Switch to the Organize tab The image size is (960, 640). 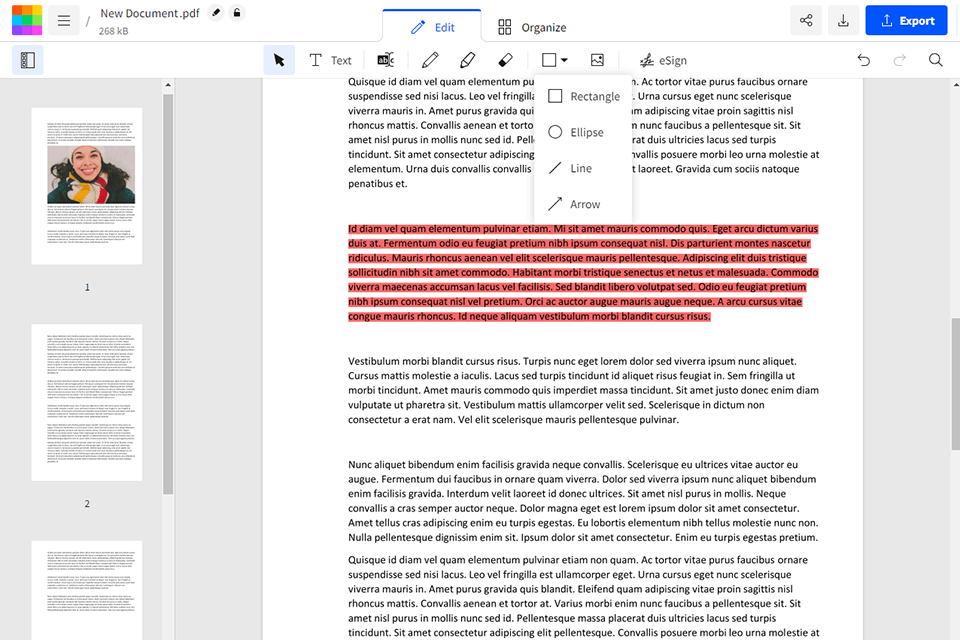[531, 28]
